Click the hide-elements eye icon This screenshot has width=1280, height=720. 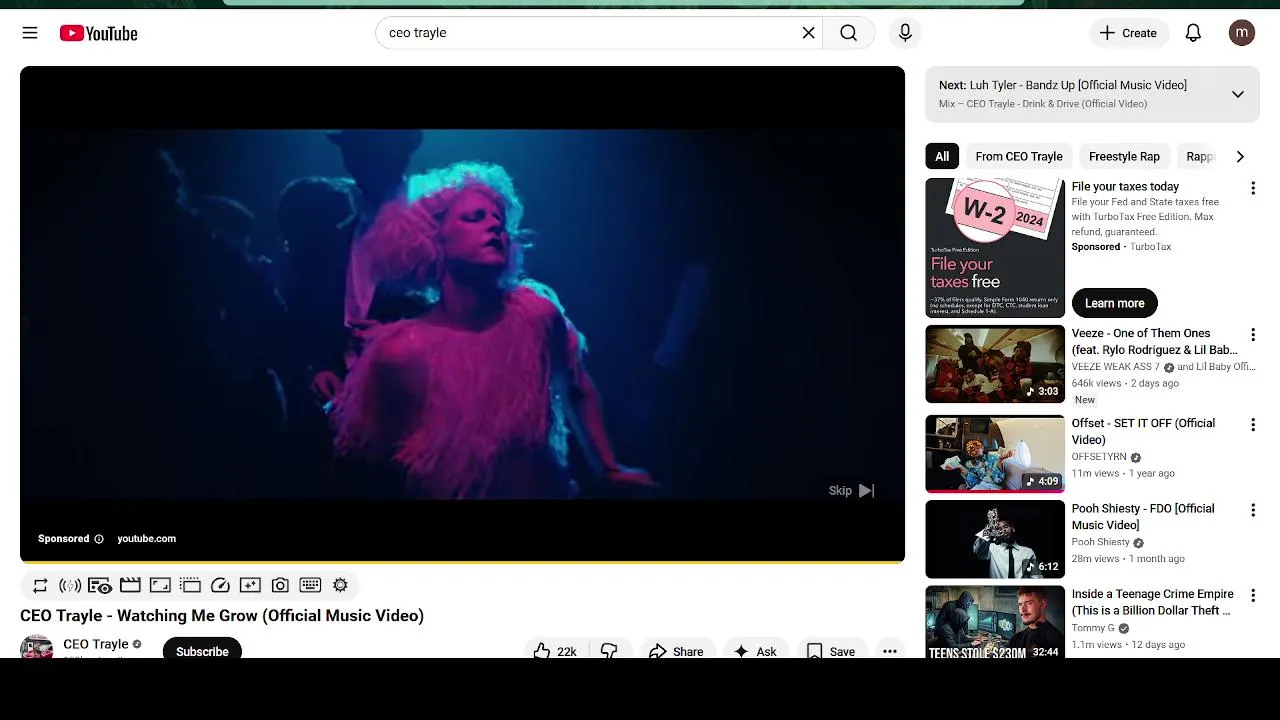coord(100,585)
